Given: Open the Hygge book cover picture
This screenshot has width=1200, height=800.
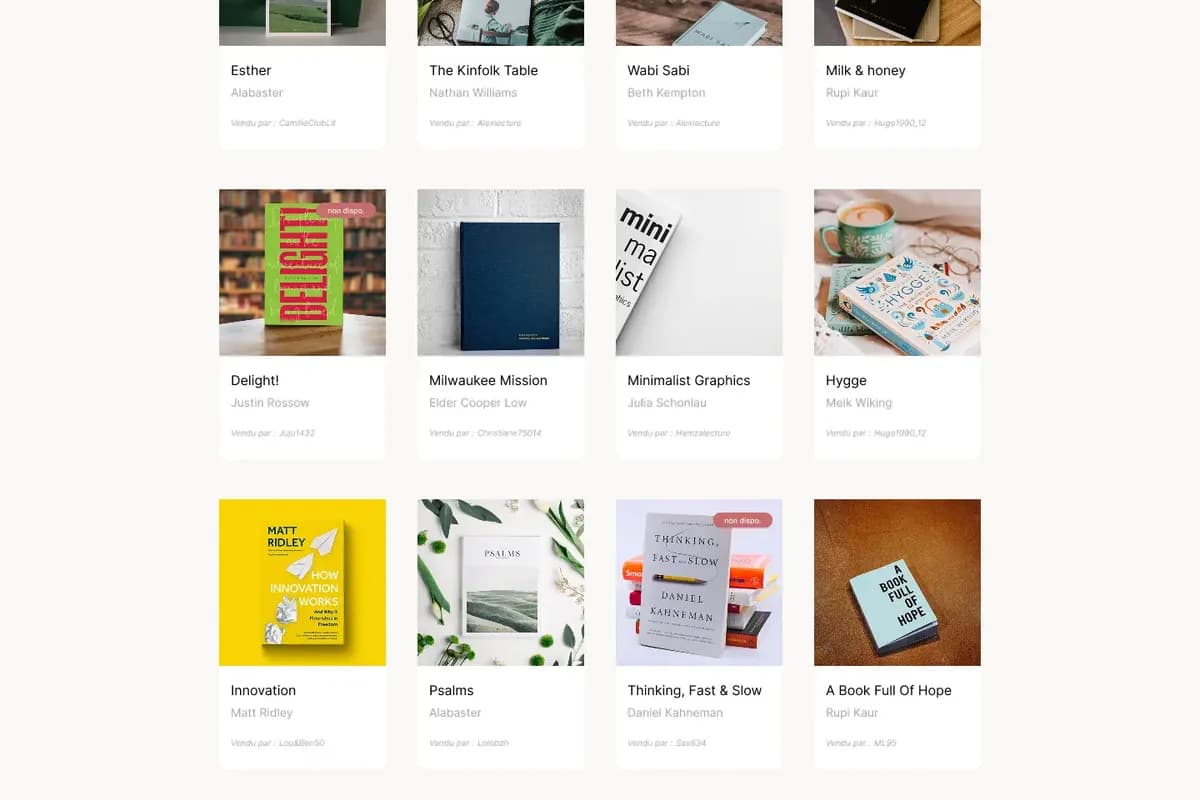Looking at the screenshot, I should pyautogui.click(x=897, y=272).
